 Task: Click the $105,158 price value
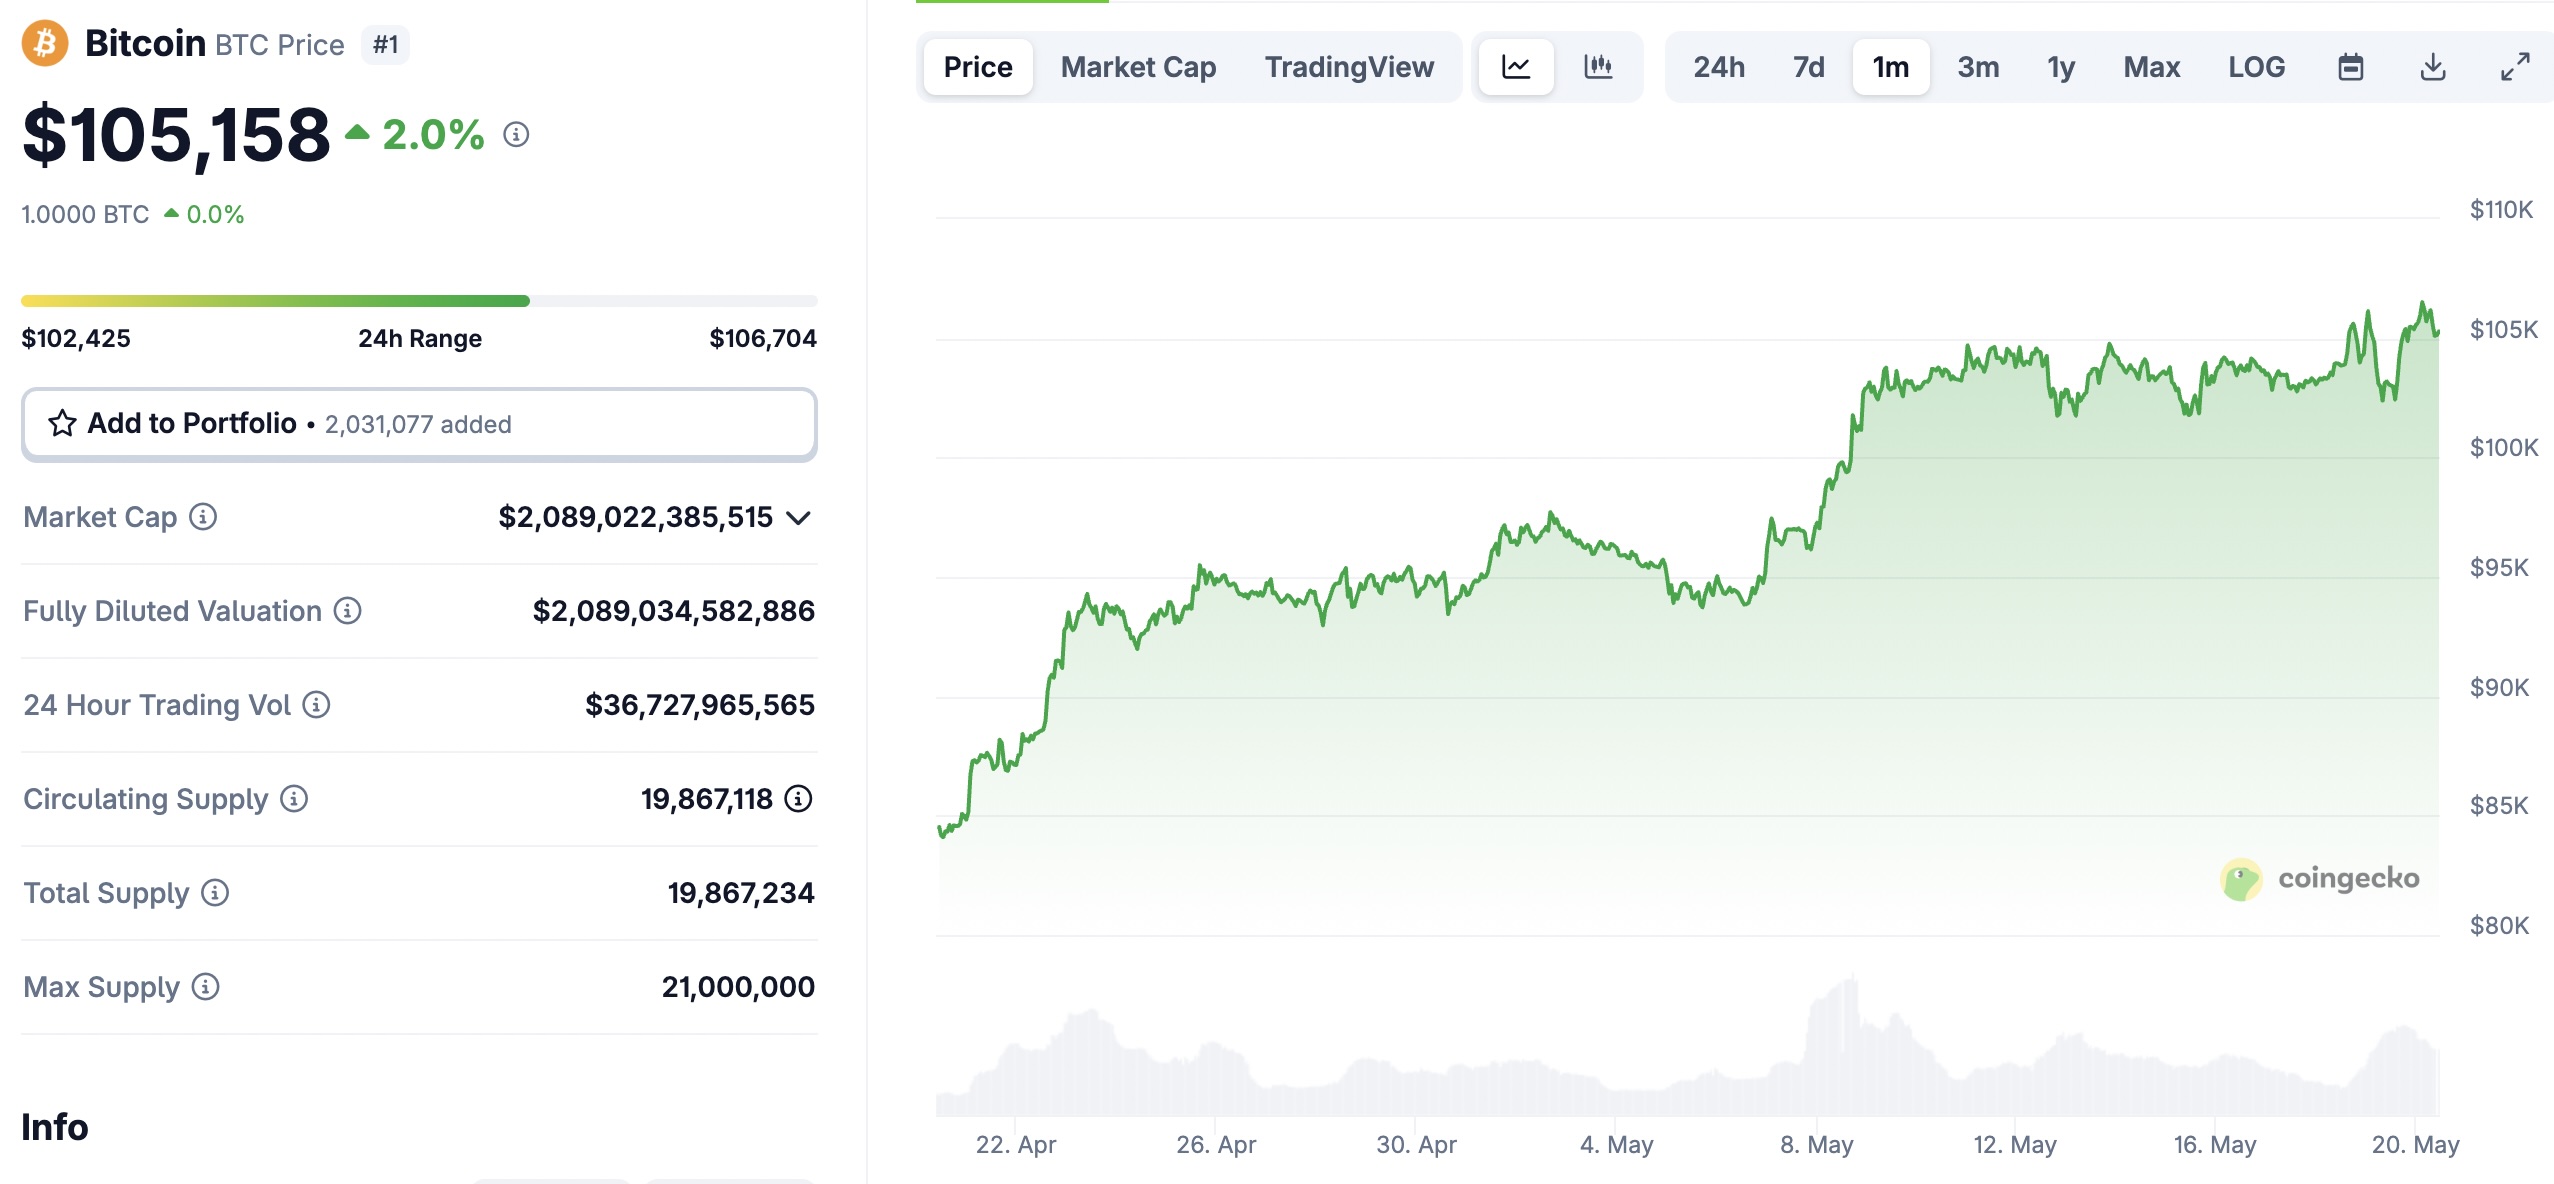pyautogui.click(x=176, y=135)
